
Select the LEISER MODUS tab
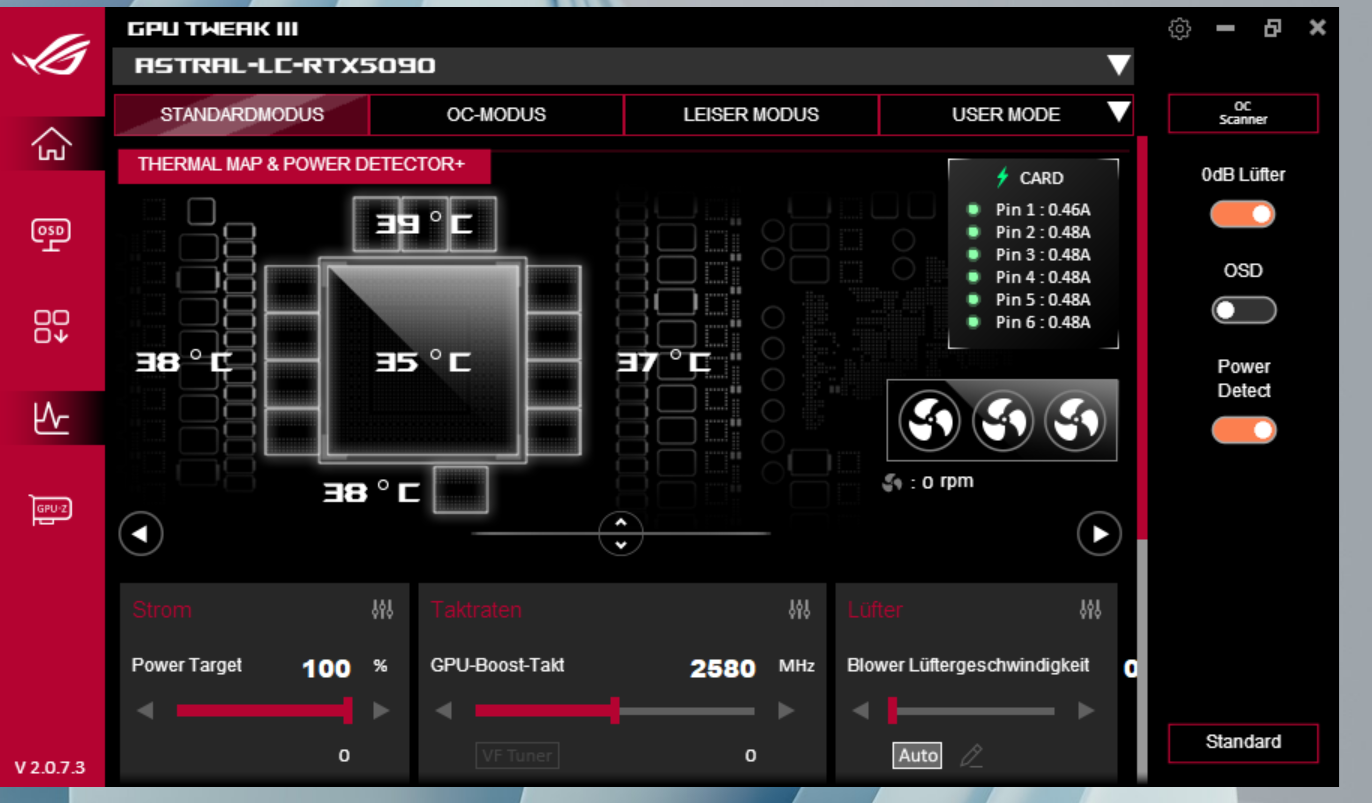click(751, 114)
